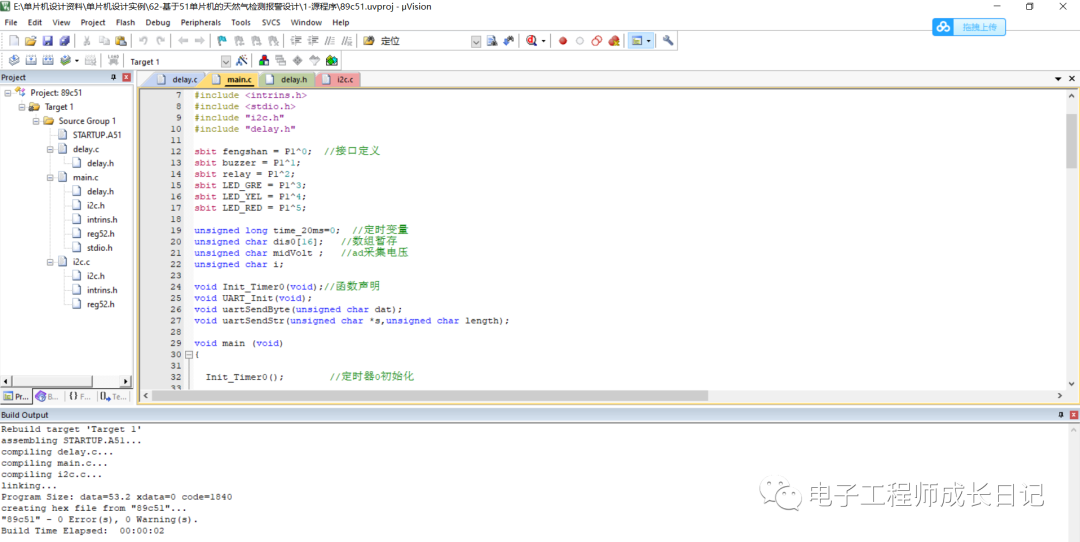Screen dimensions: 1080x542
Task: Open the Target 1 dropdown
Action: coord(226,62)
